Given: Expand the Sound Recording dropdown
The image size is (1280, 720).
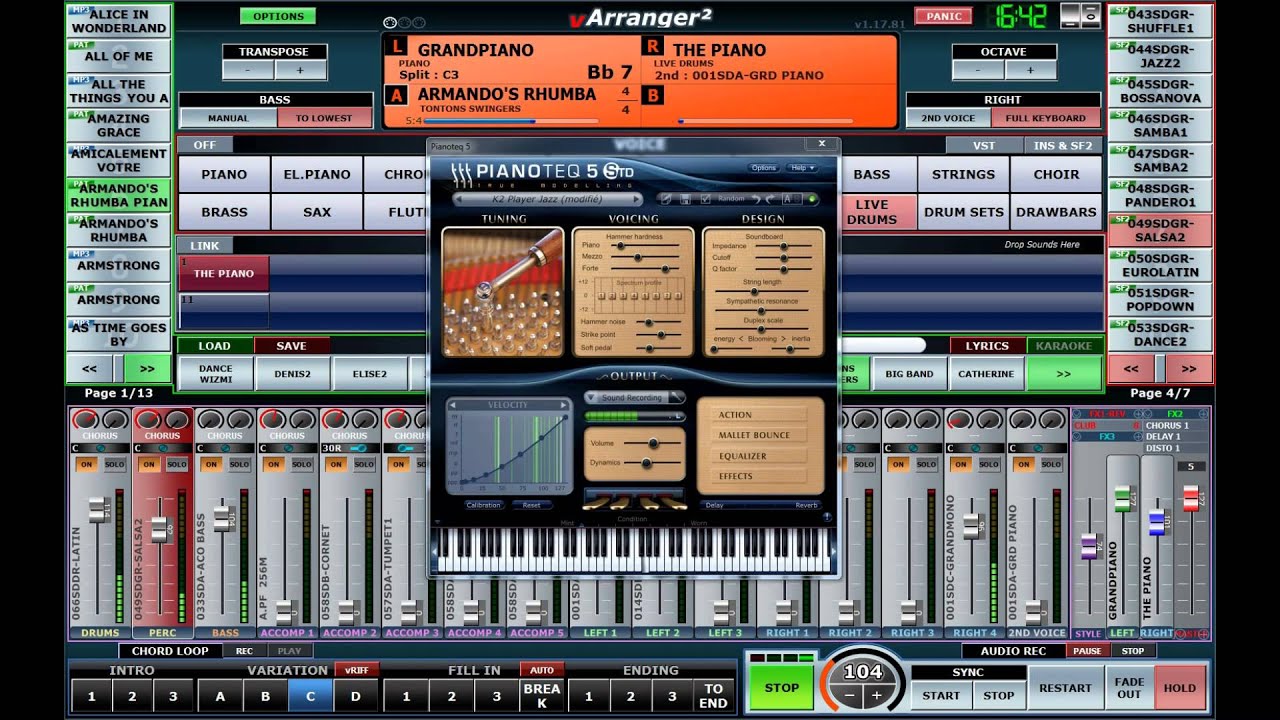Looking at the screenshot, I should pyautogui.click(x=591, y=397).
